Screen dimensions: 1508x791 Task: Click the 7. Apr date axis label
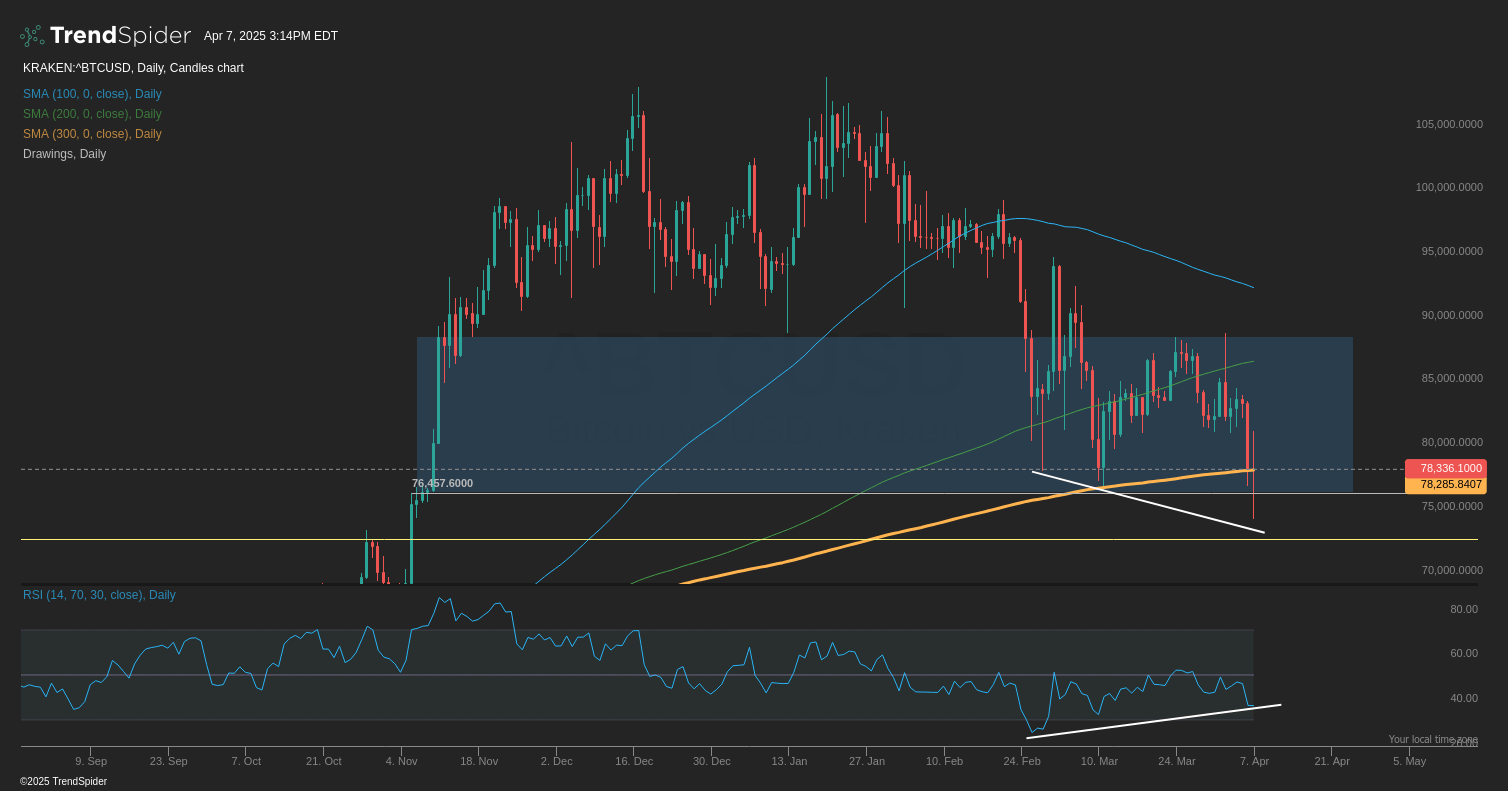coord(1255,761)
